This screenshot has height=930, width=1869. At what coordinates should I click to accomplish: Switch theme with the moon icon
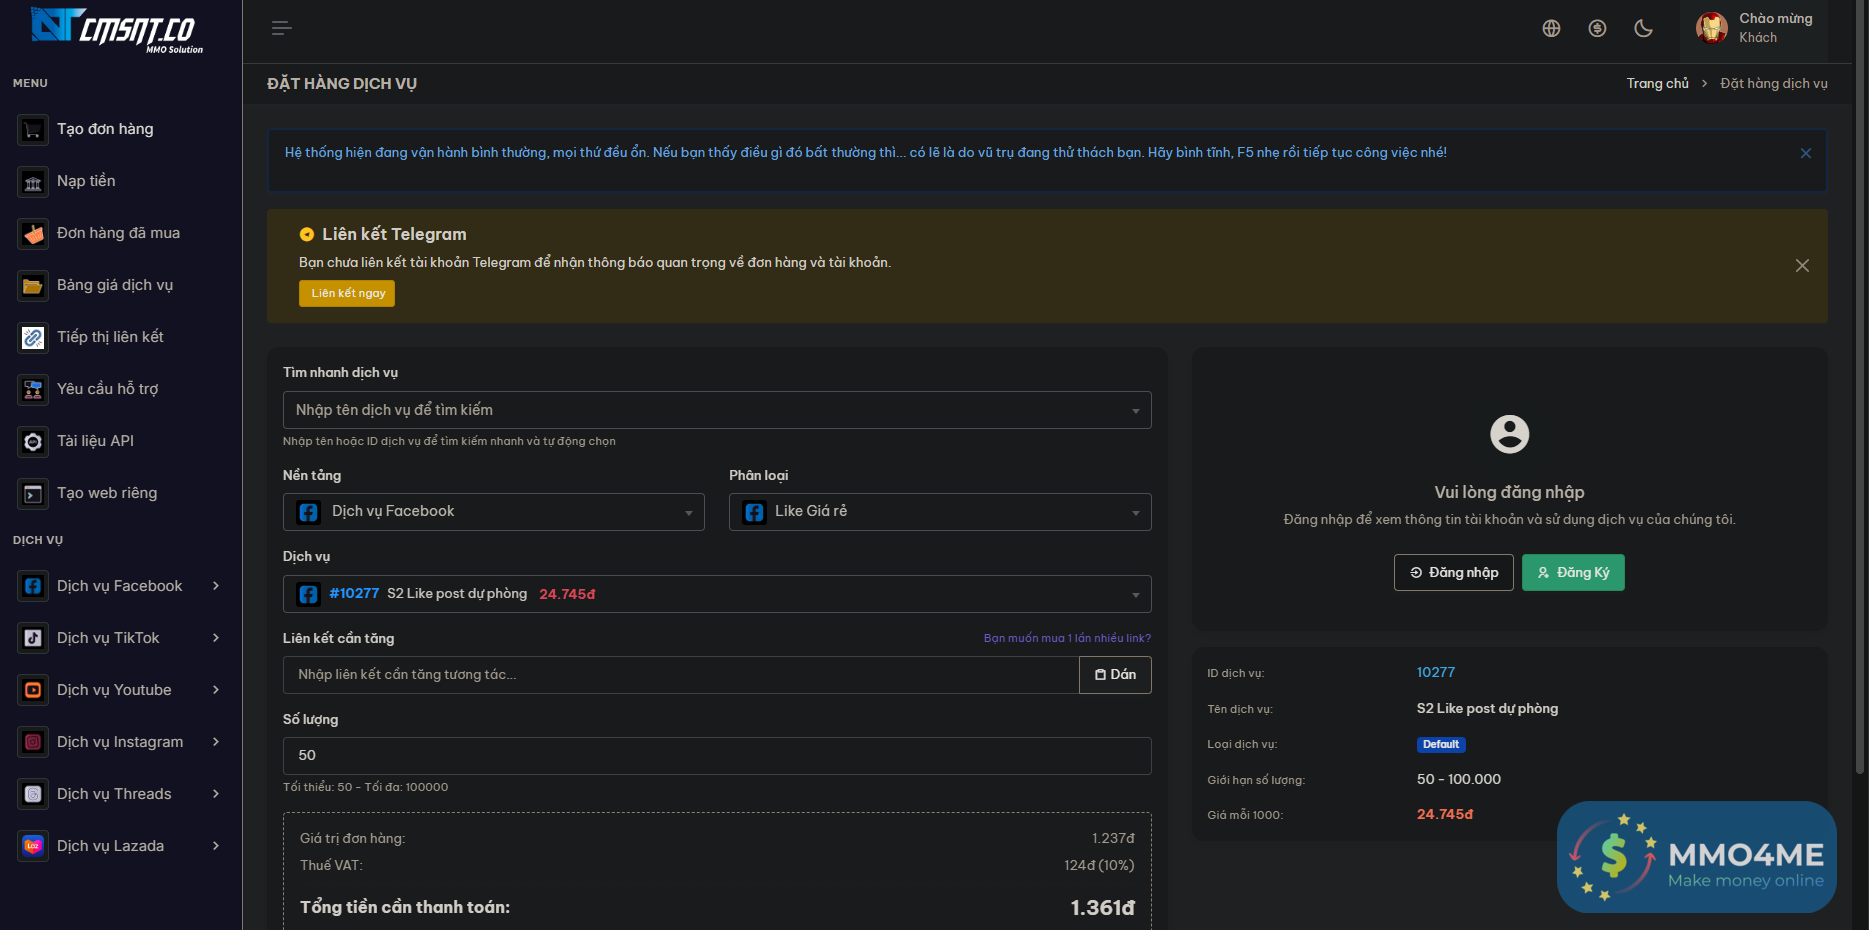[1643, 28]
